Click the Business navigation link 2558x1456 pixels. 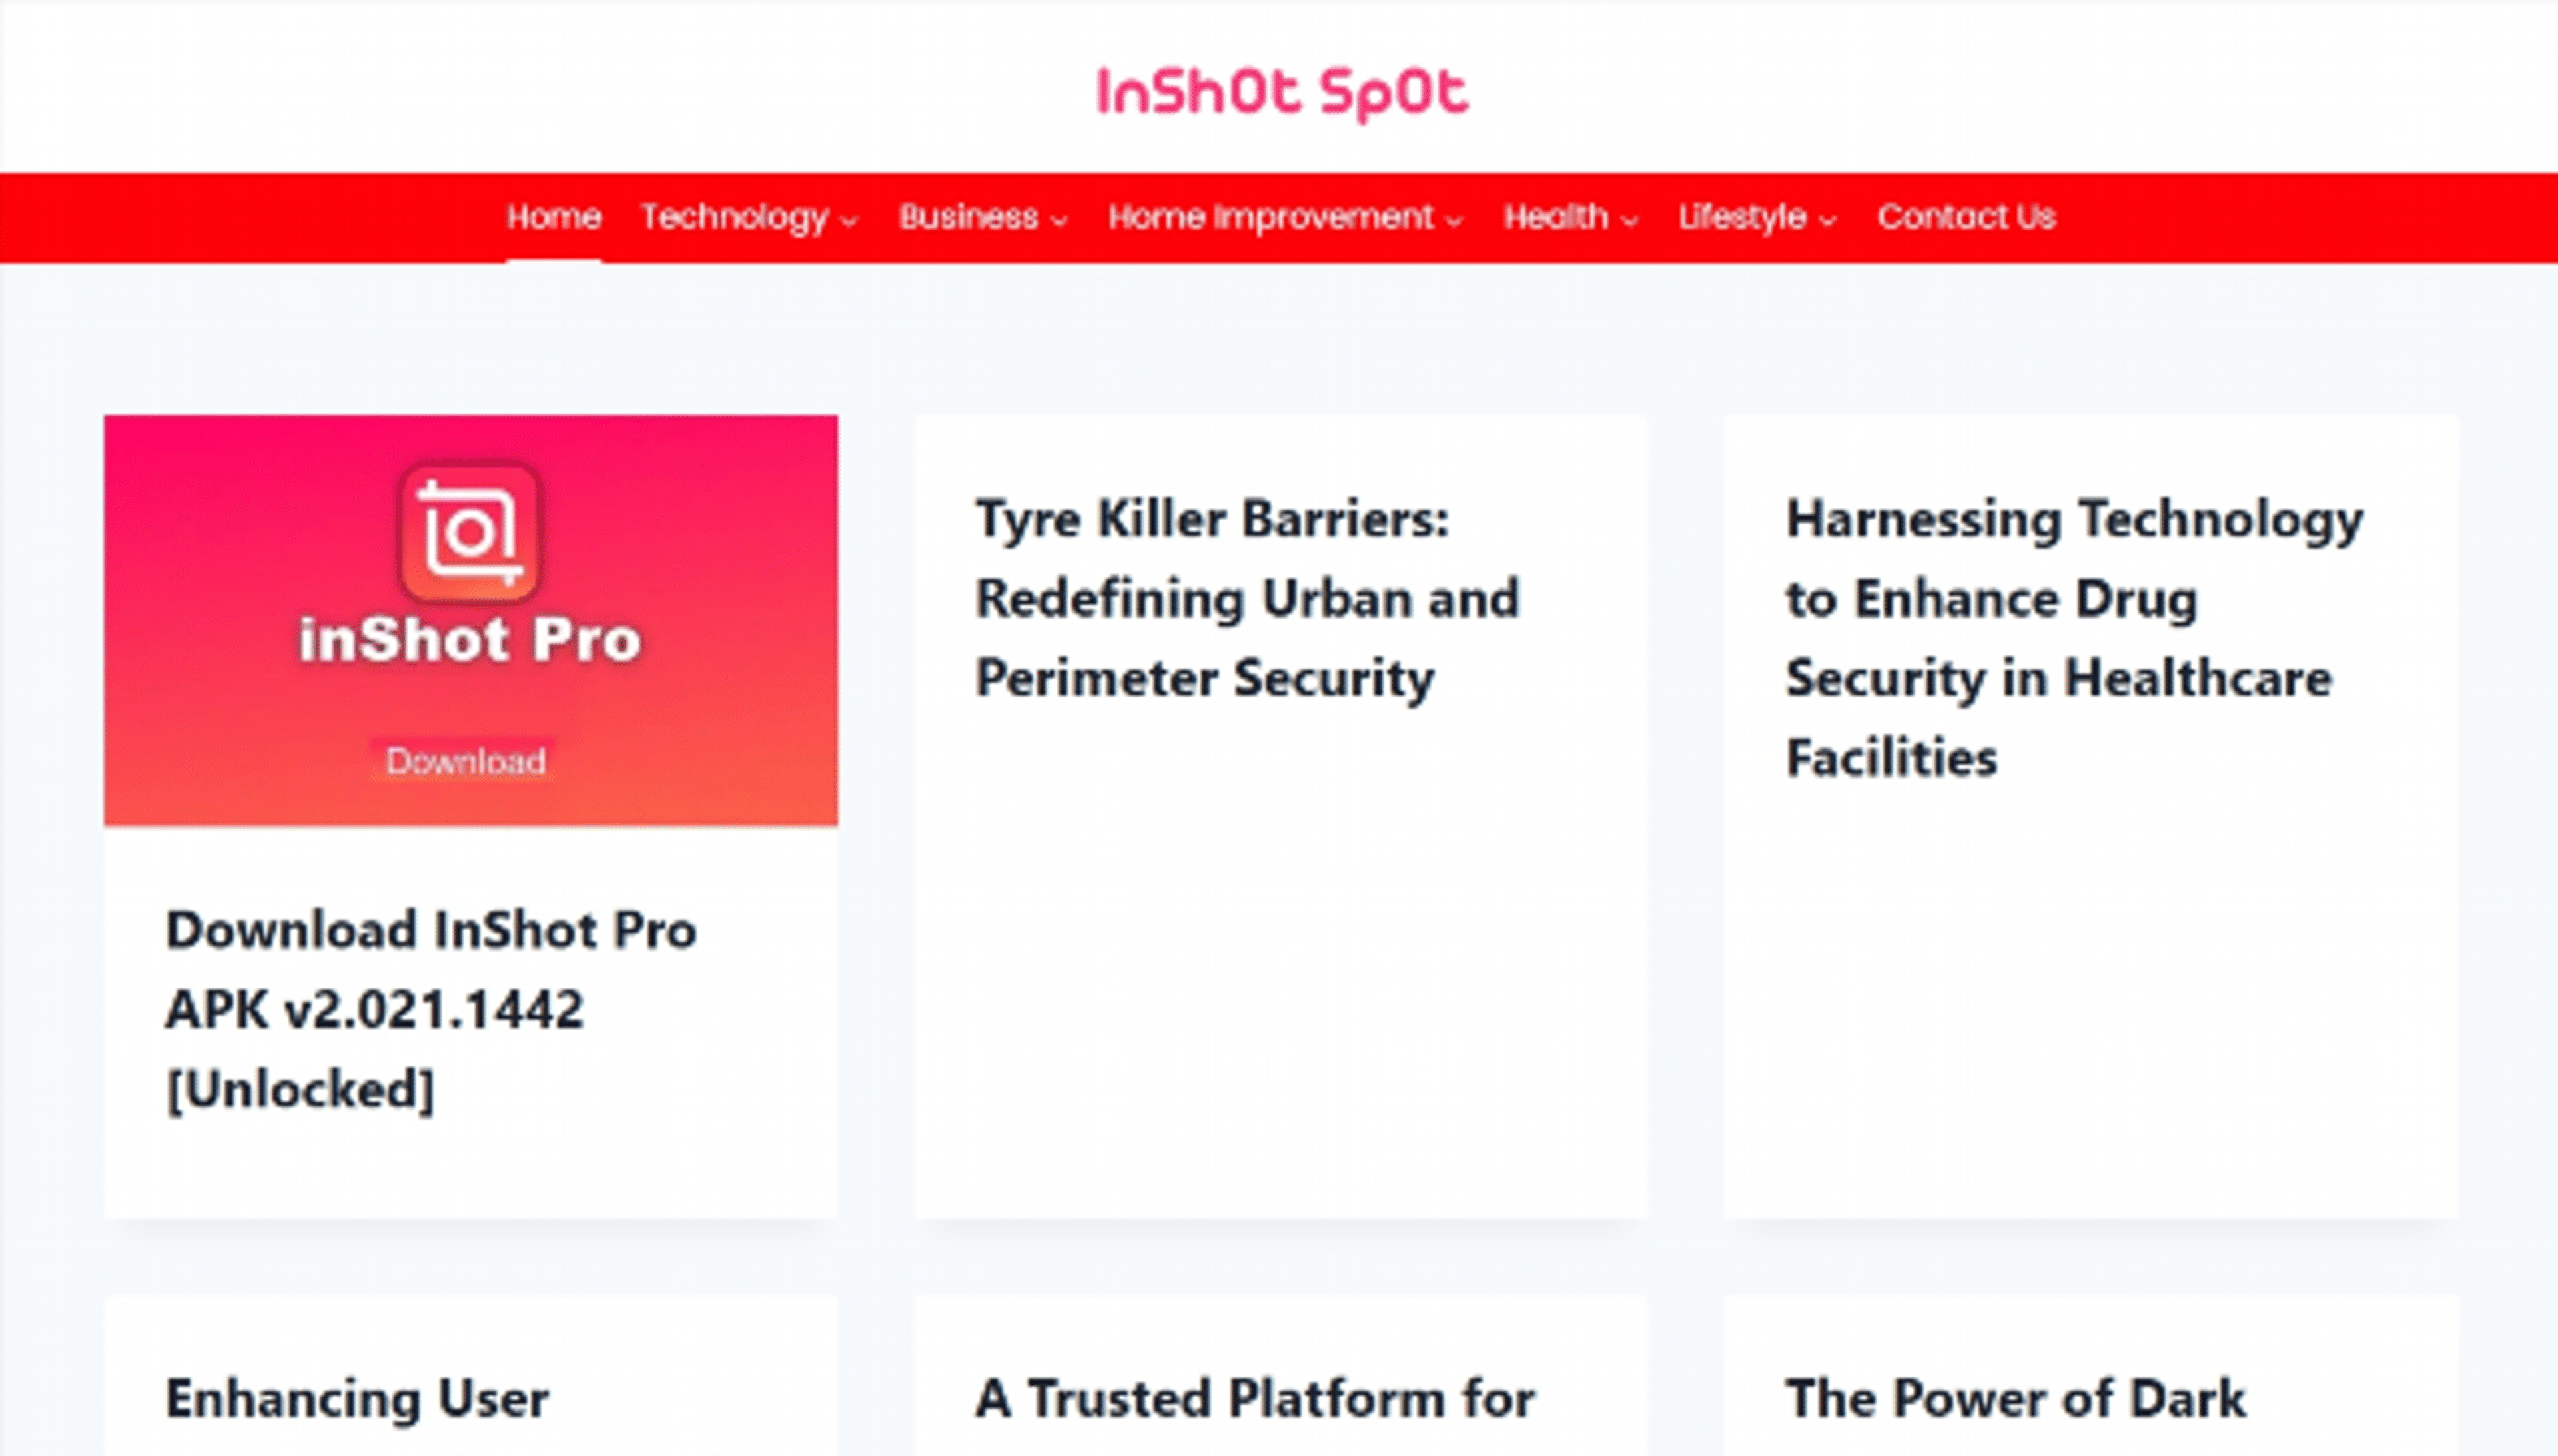[x=970, y=217]
